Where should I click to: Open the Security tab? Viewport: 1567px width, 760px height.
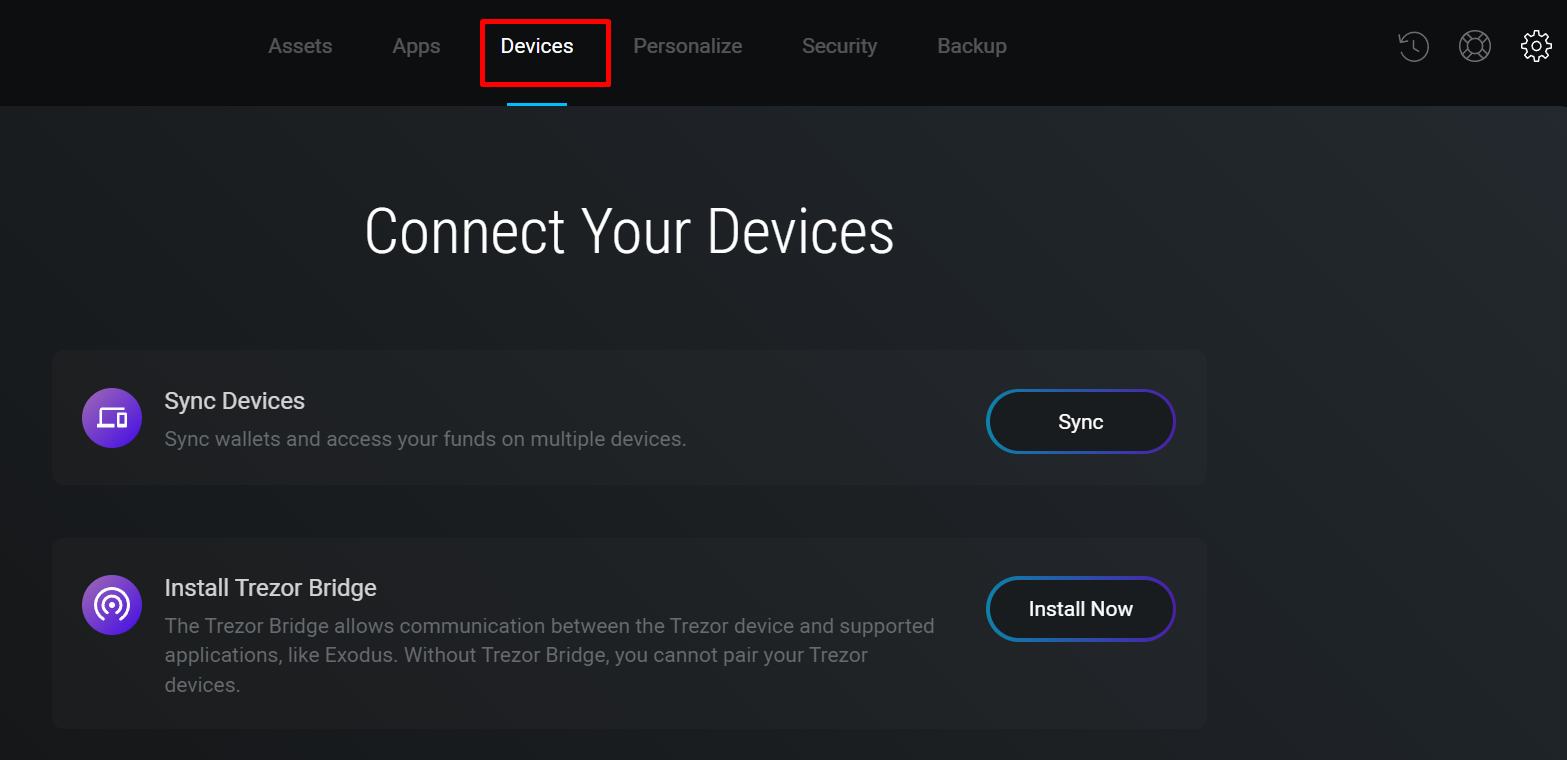point(839,46)
